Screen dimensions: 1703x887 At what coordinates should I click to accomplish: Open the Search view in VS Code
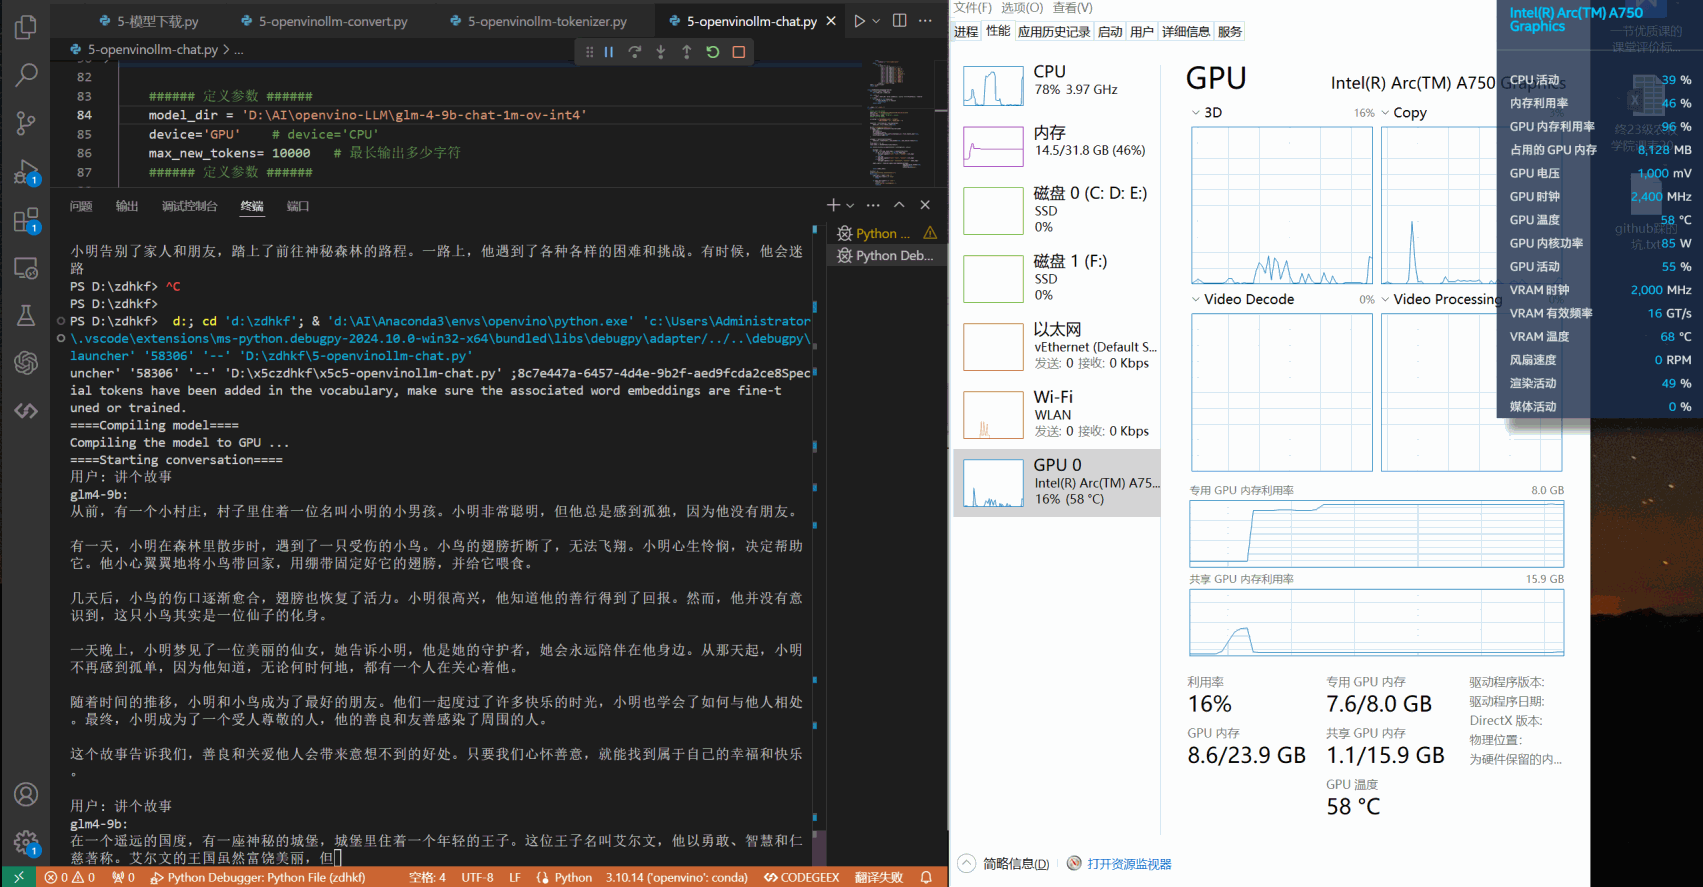(x=26, y=74)
